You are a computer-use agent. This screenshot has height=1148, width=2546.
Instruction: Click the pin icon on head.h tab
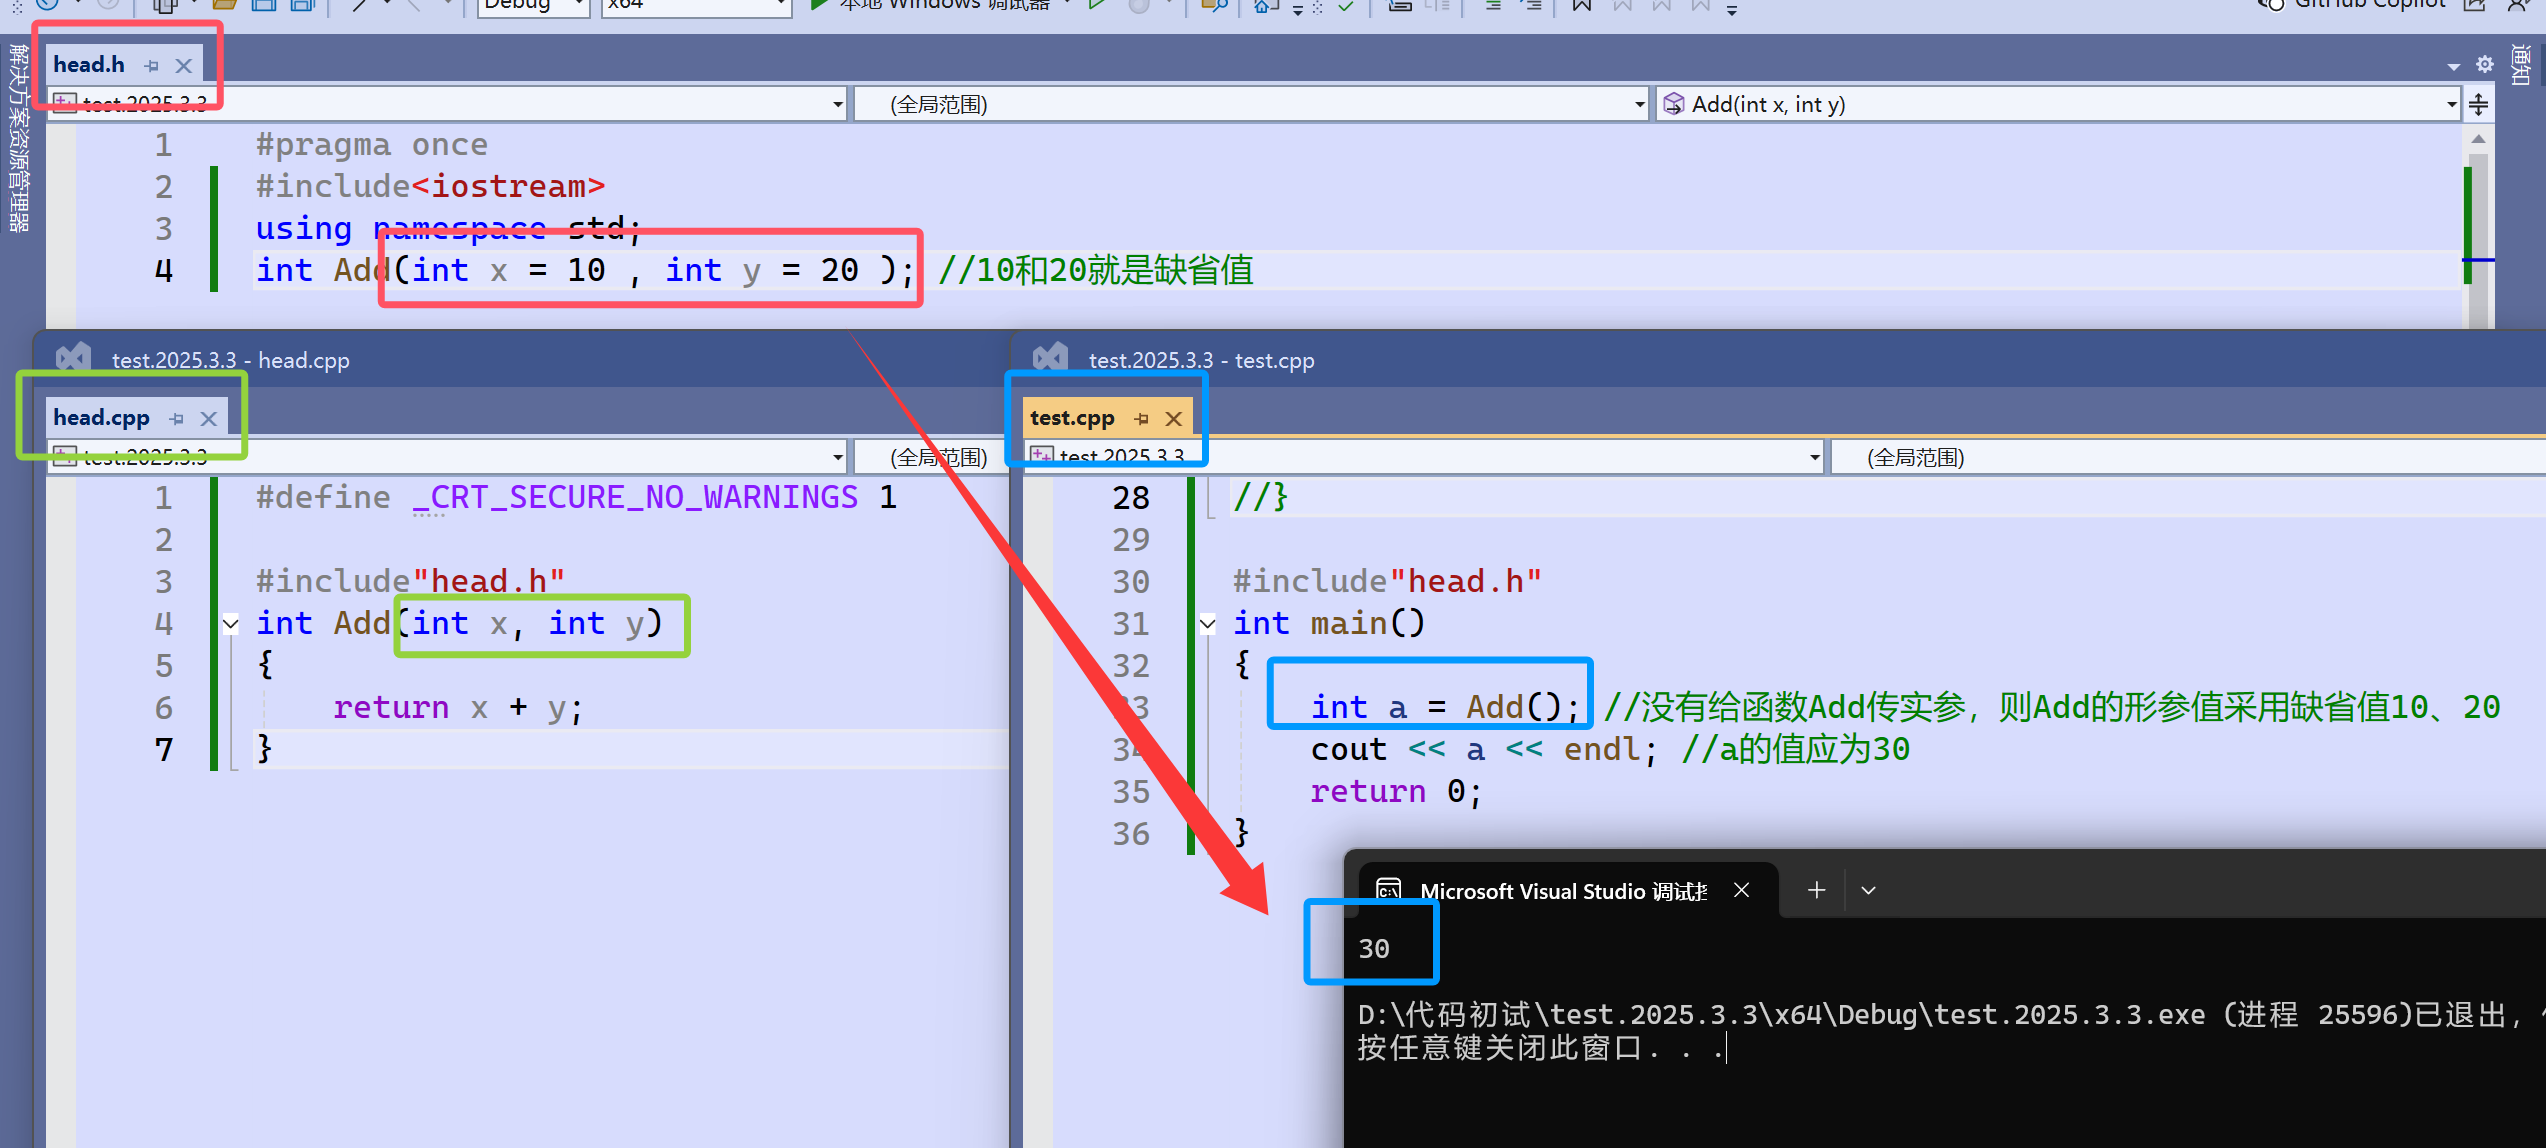coord(152,66)
